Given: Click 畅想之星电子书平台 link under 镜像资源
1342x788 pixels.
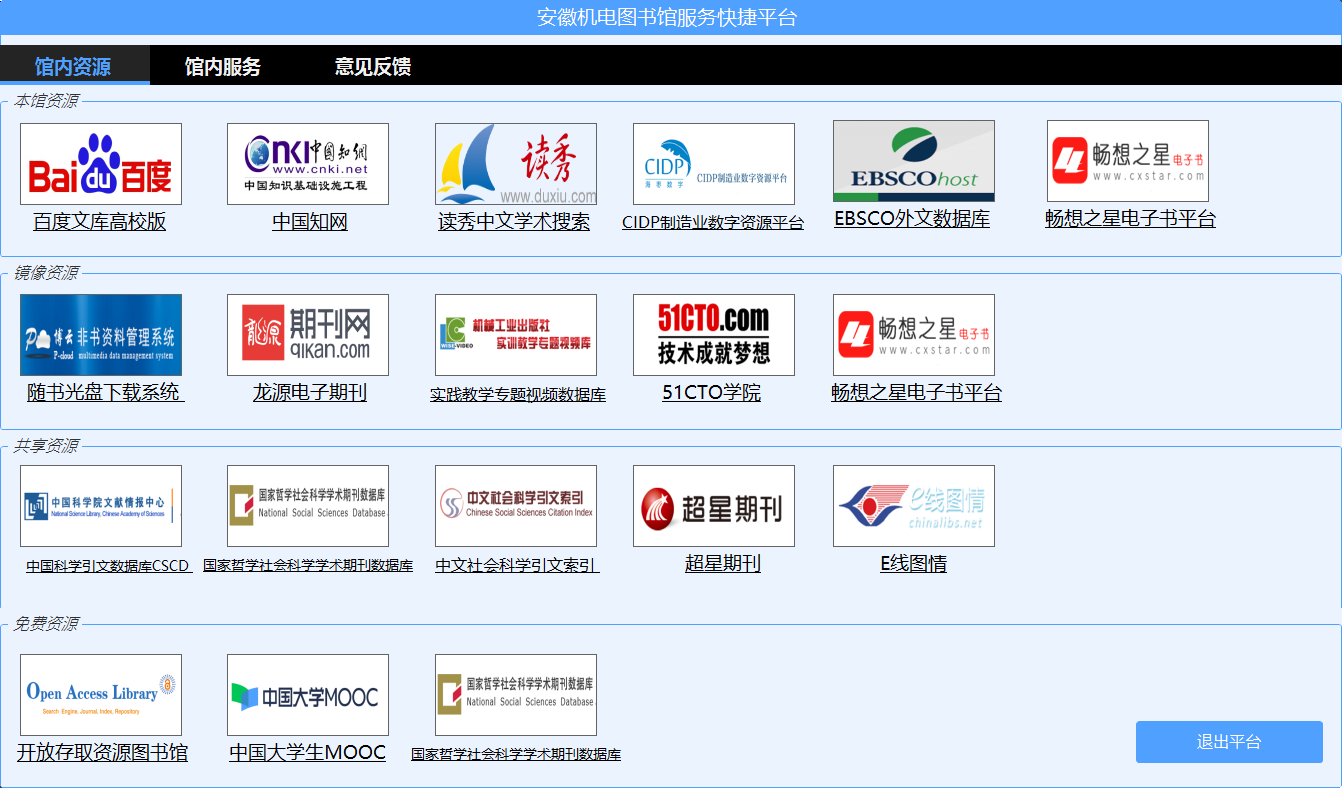Looking at the screenshot, I should pos(916,393).
